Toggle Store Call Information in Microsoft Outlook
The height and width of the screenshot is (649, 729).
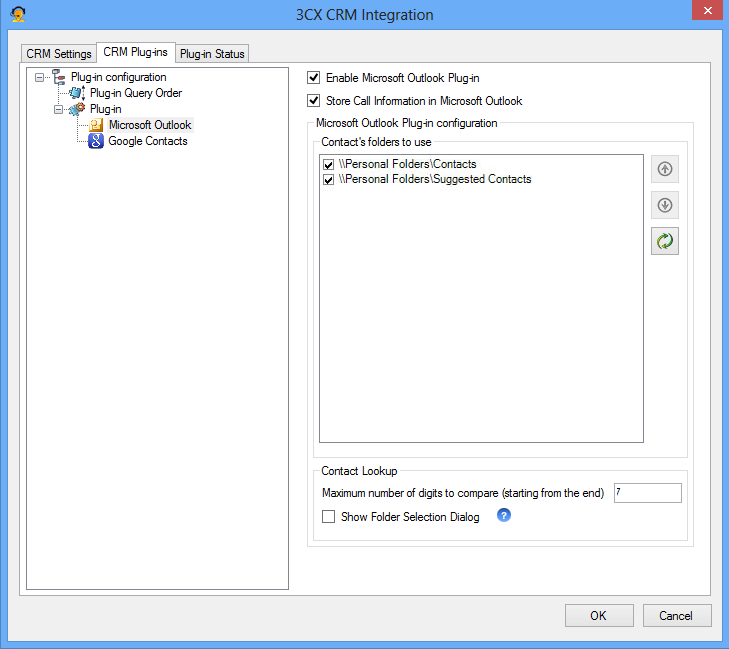point(313,100)
